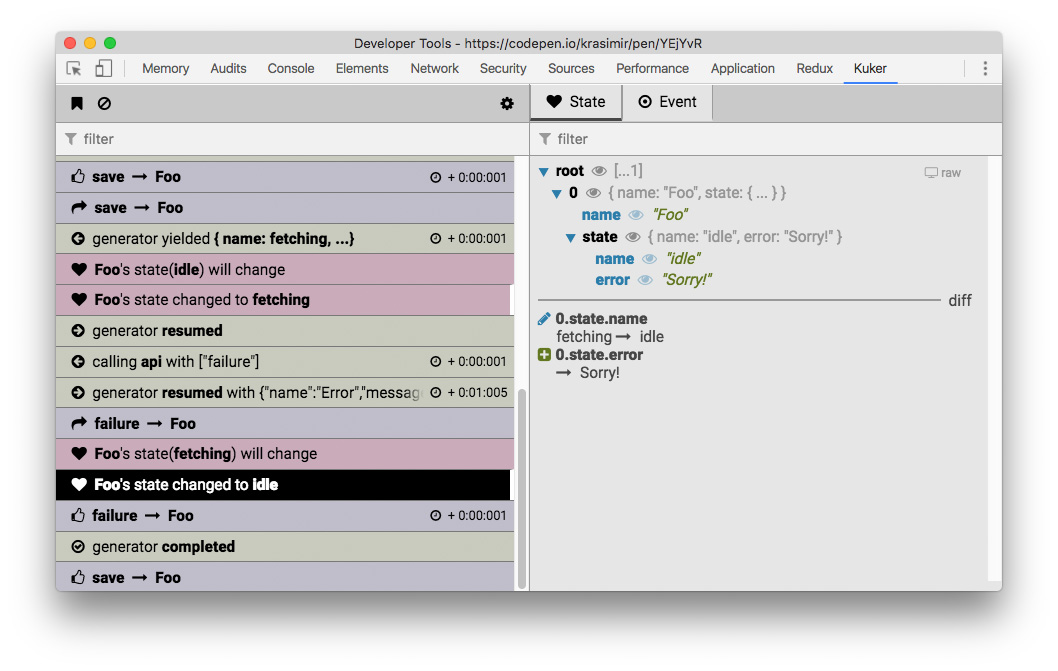1058x671 pixels.
Task: Click the heart icon on 'Foo's state changed to fetching'
Action: click(x=79, y=300)
